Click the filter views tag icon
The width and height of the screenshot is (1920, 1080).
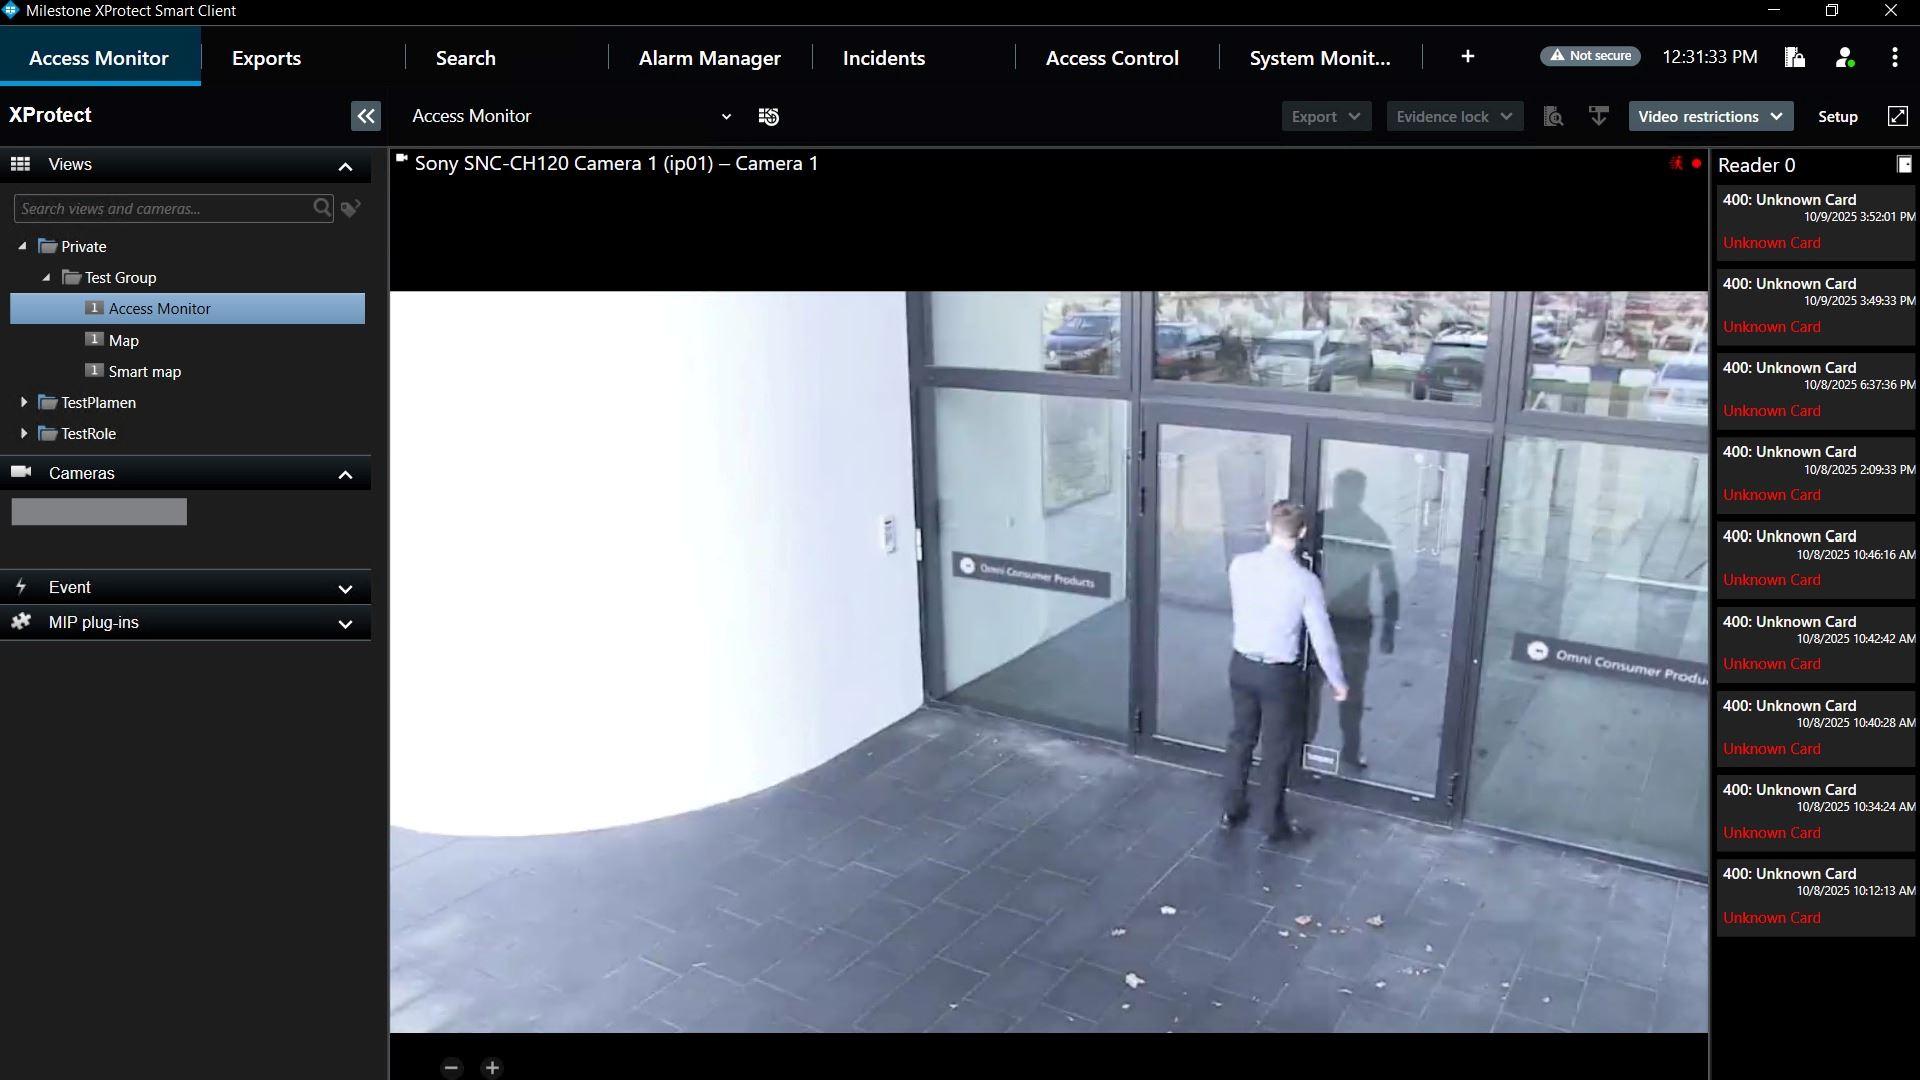[x=351, y=208]
